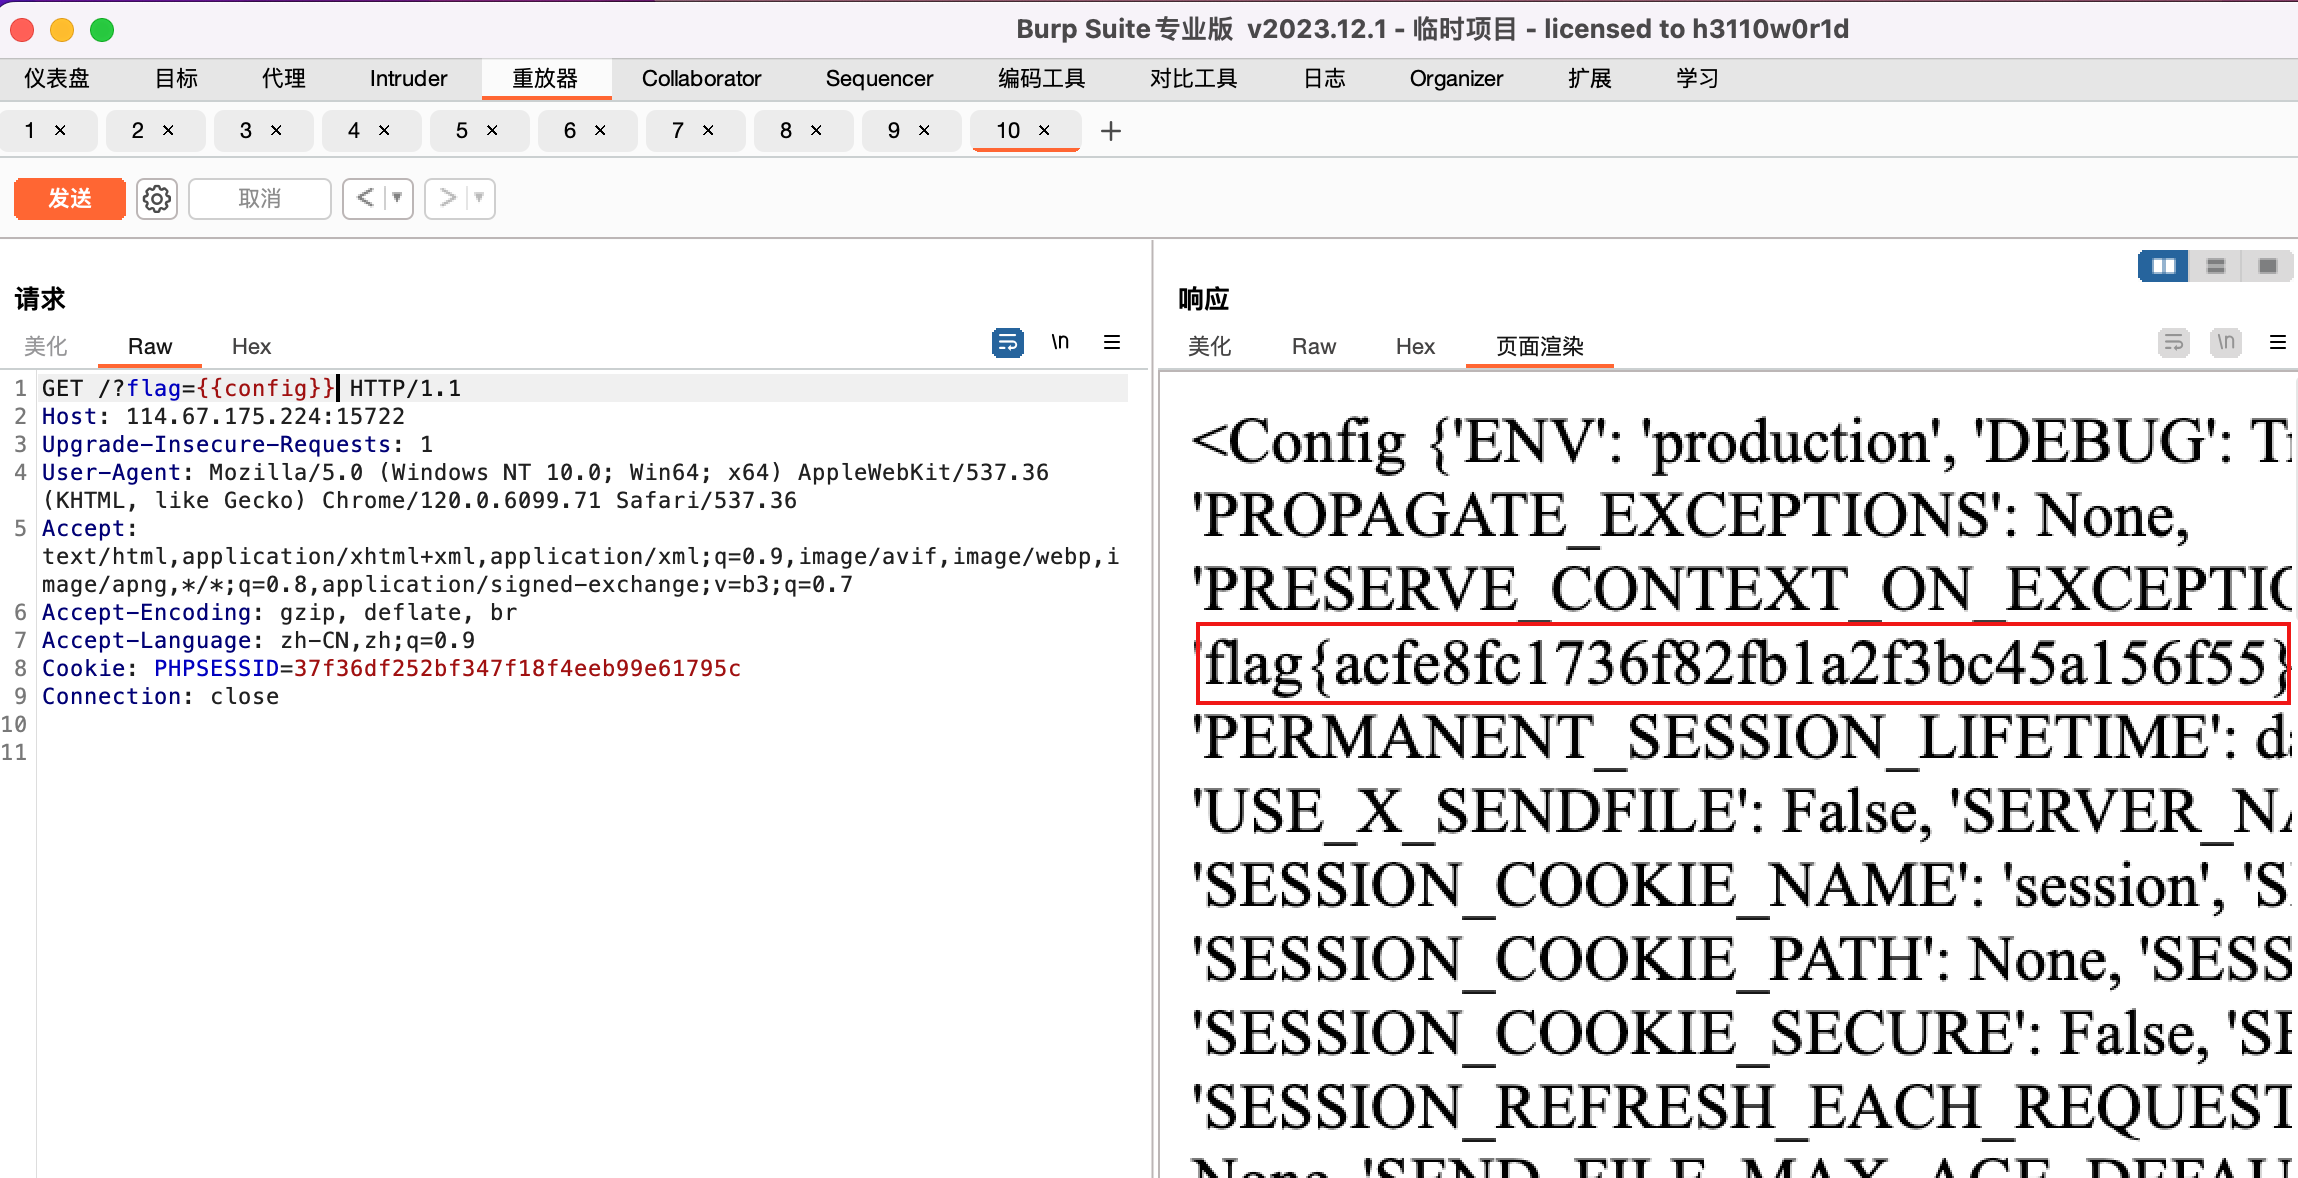Image resolution: width=2298 pixels, height=1178 pixels.
Task: Open the Repeater settings gear beside Send
Action: point(156,198)
